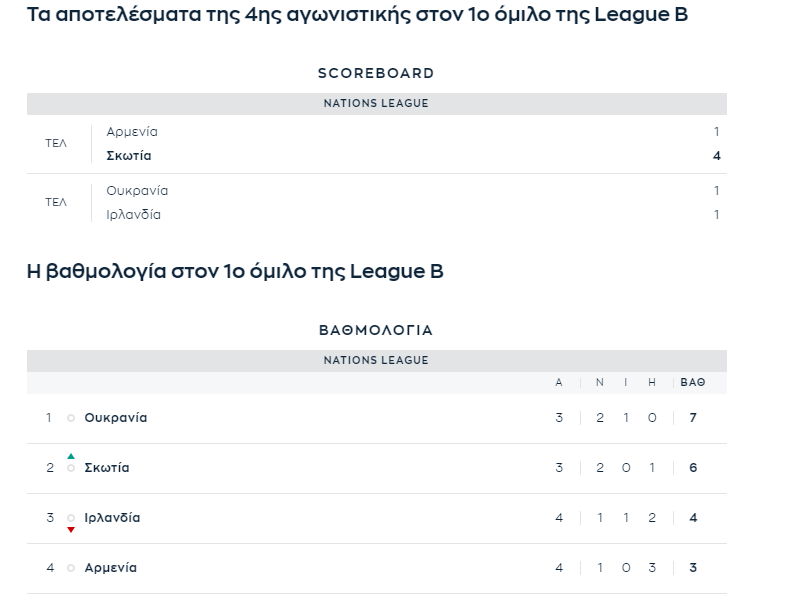Viewport: 806px width, 609px height.
Task: Click the green up arrow beside Σκωτία
Action: [71, 456]
